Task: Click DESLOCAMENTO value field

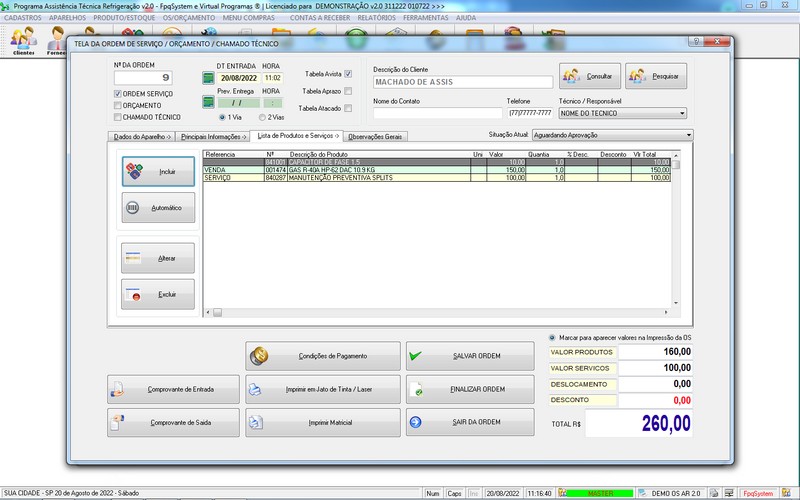Action: click(655, 384)
